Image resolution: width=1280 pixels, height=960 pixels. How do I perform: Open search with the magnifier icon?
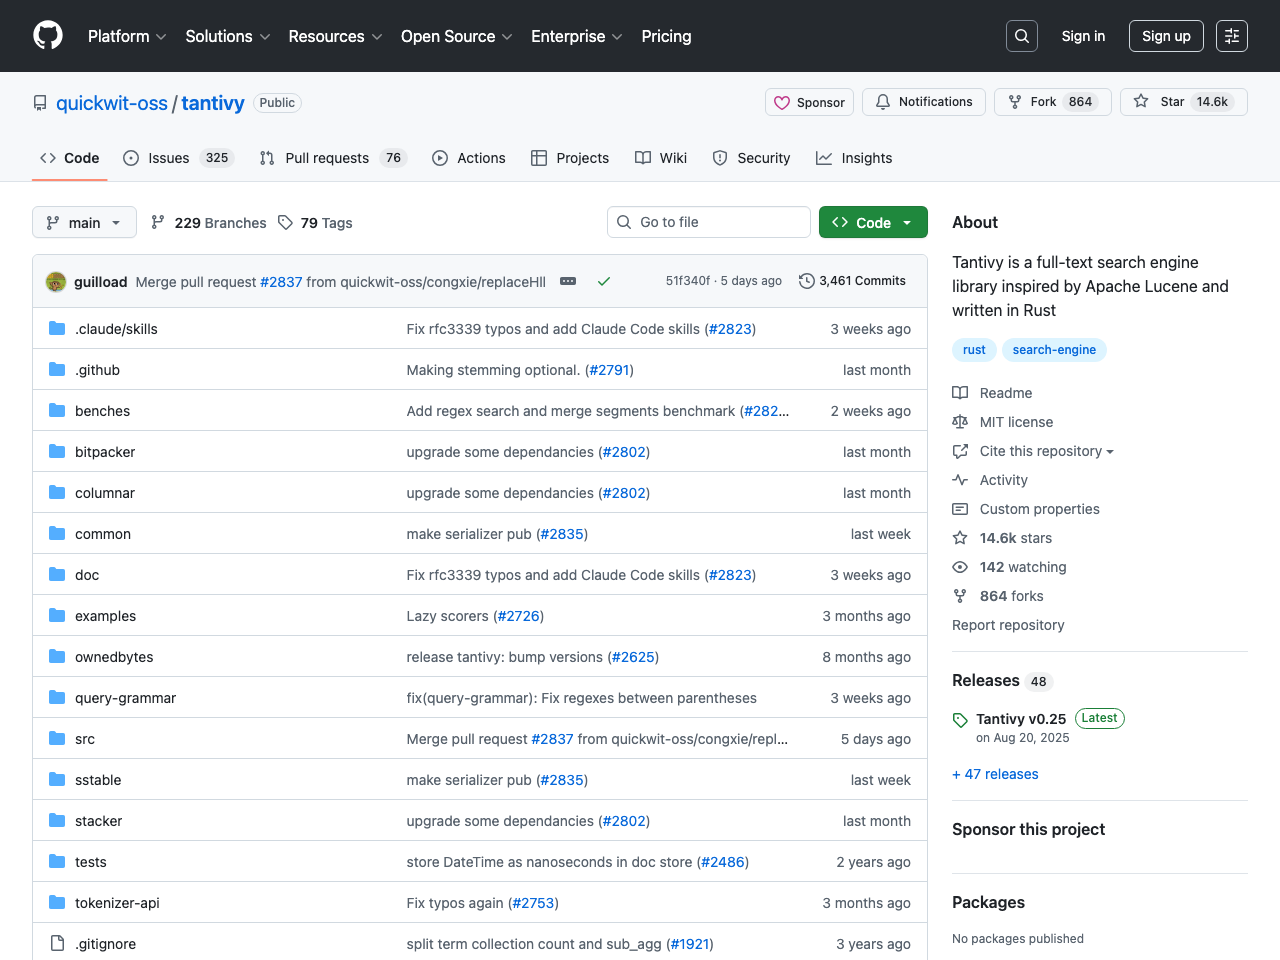click(x=1021, y=36)
